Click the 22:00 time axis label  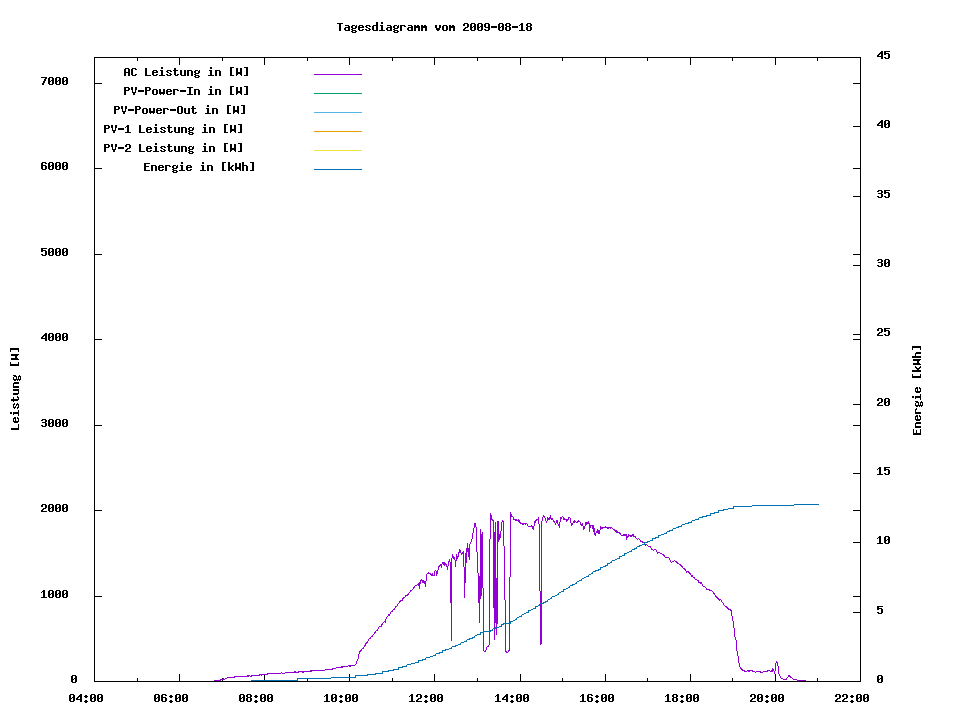851,699
